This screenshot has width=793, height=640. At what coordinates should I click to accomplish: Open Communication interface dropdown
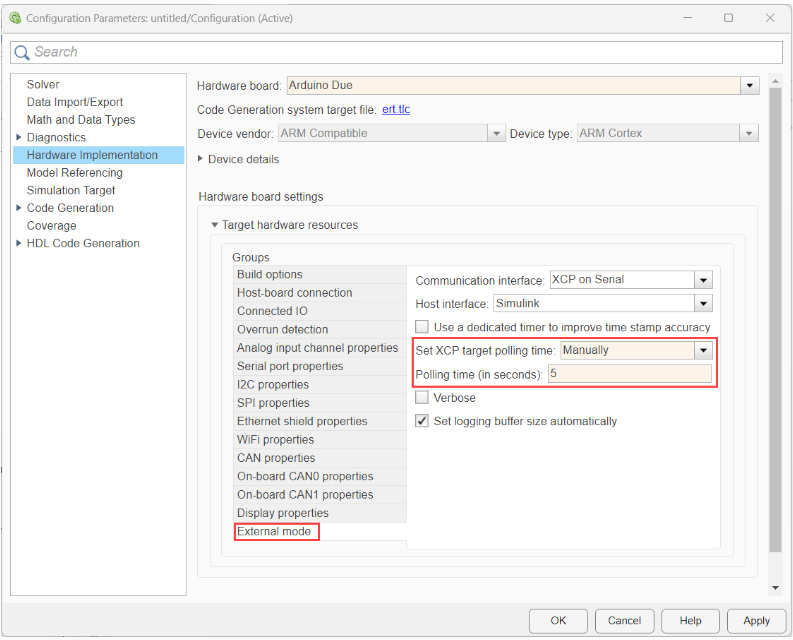(x=703, y=280)
